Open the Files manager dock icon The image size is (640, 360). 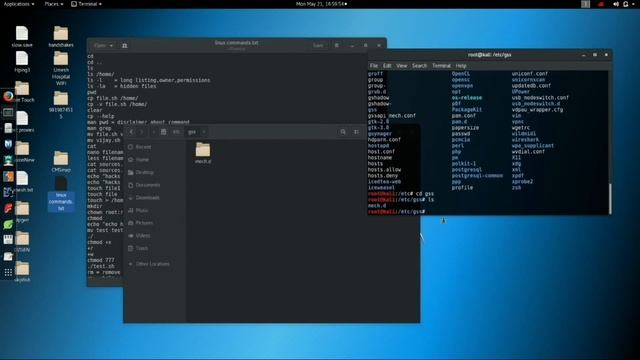tap(8, 128)
